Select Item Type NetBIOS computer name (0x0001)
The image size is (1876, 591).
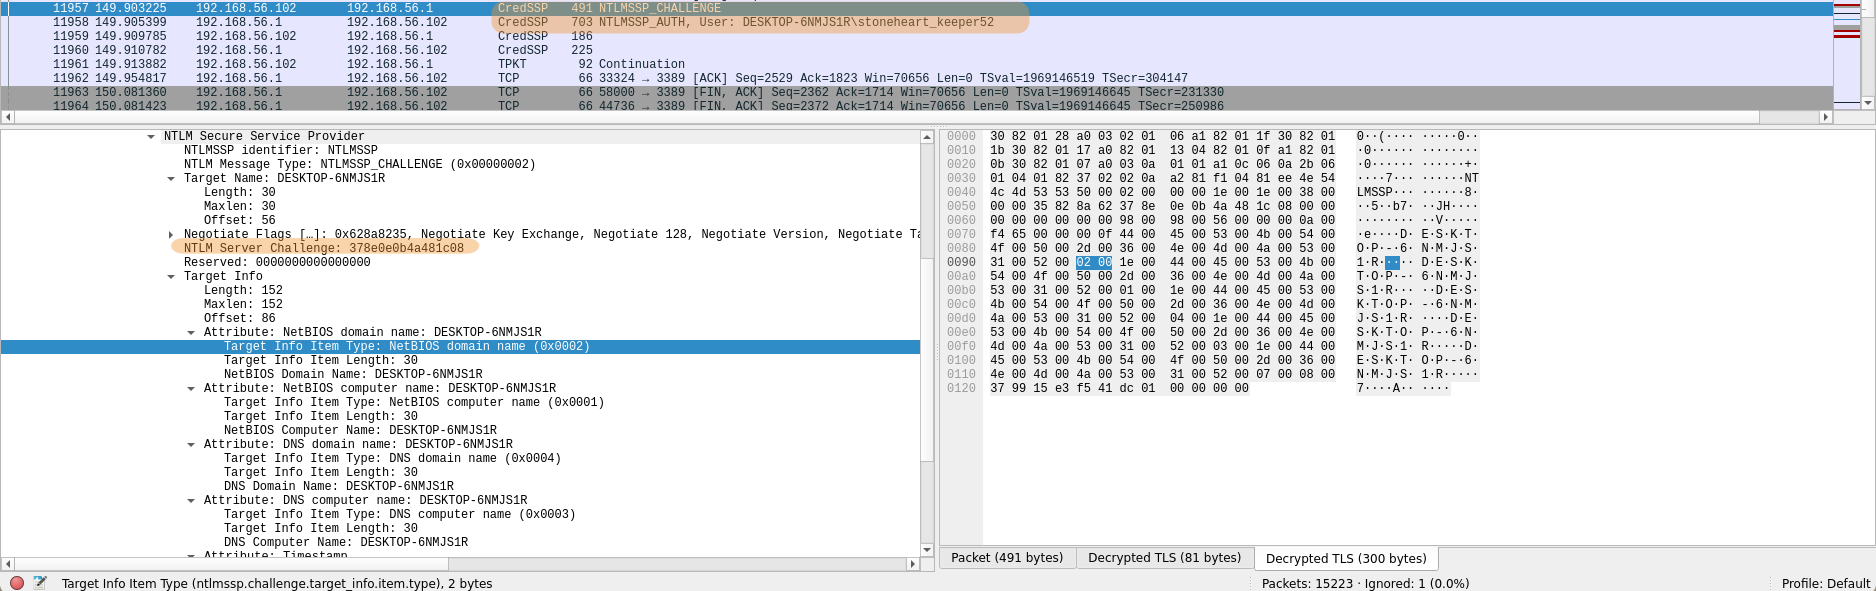[414, 403]
